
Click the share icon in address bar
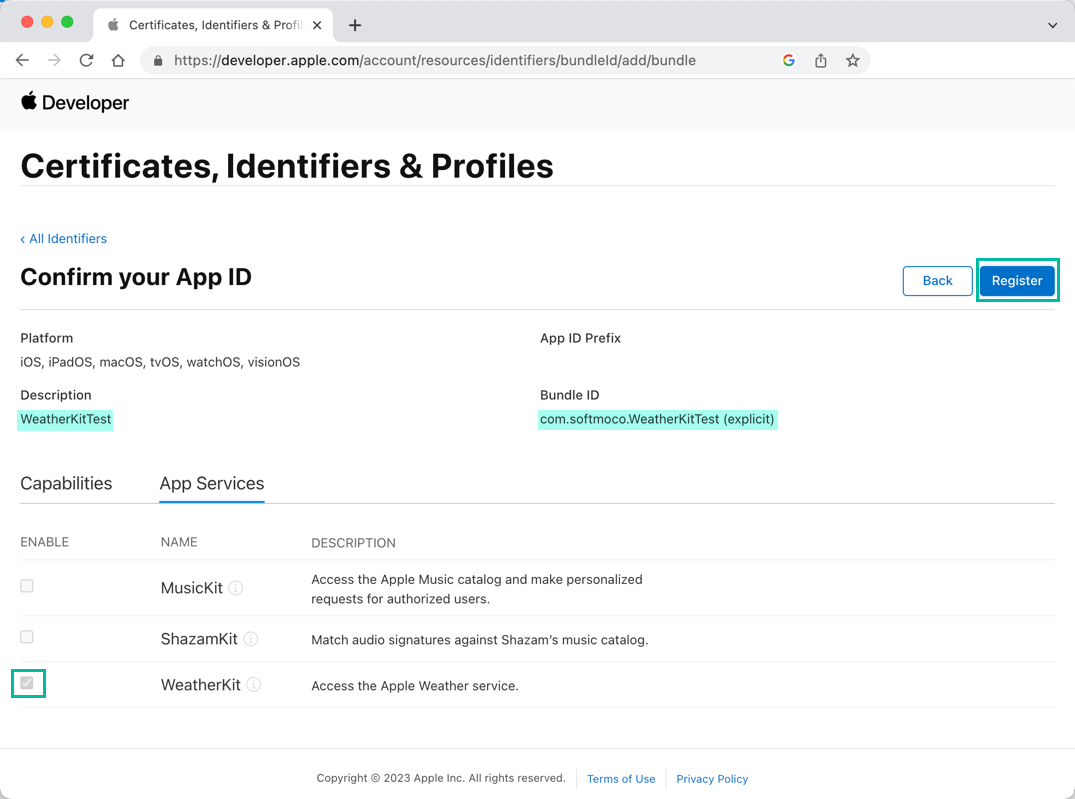click(820, 60)
